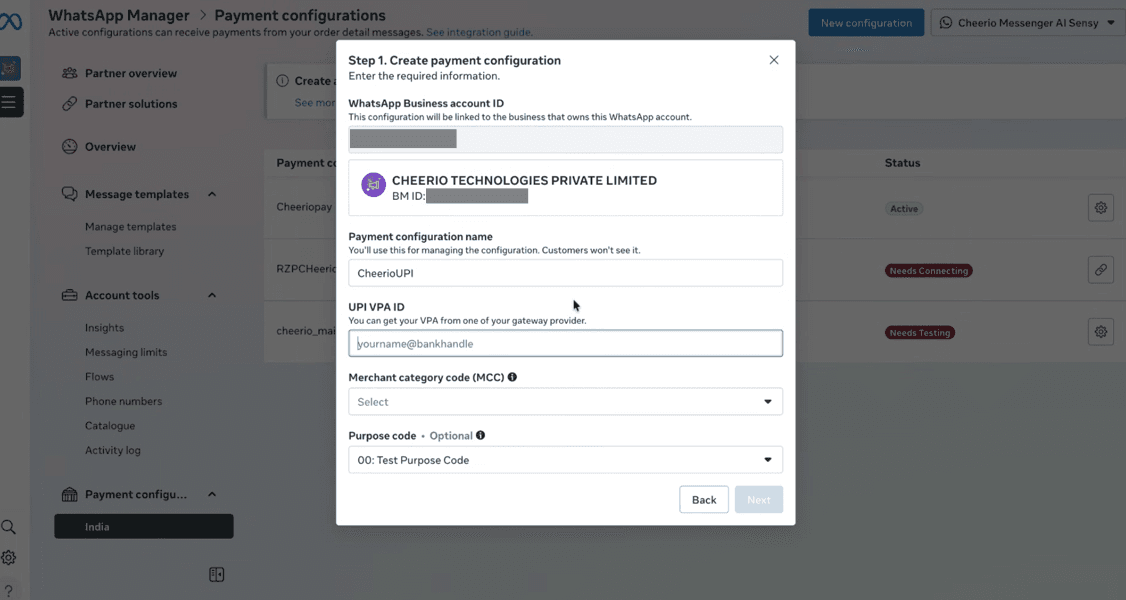Image resolution: width=1126 pixels, height=600 pixels.
Task: Click the See more link in banner
Action: (x=315, y=103)
